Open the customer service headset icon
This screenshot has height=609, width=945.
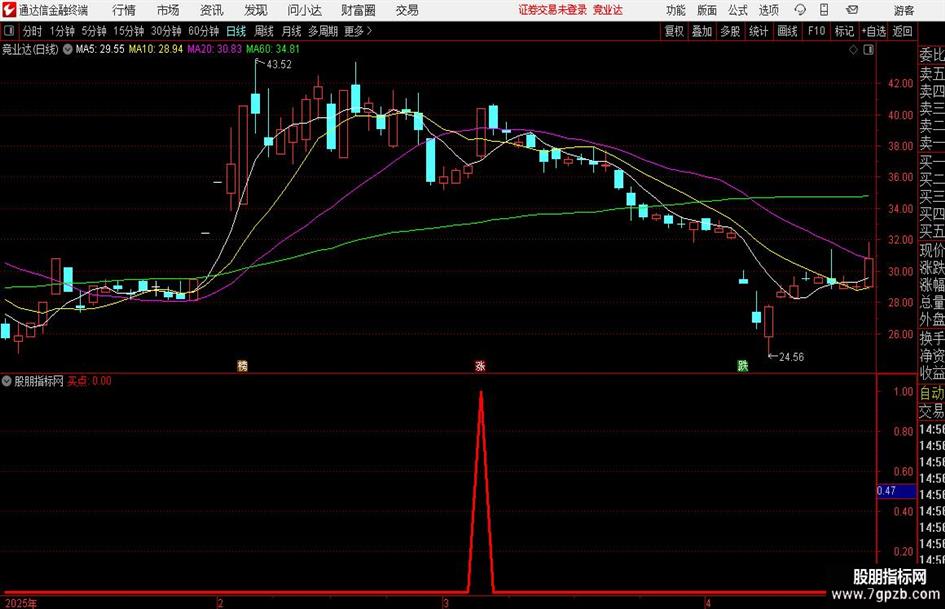[x=800, y=10]
